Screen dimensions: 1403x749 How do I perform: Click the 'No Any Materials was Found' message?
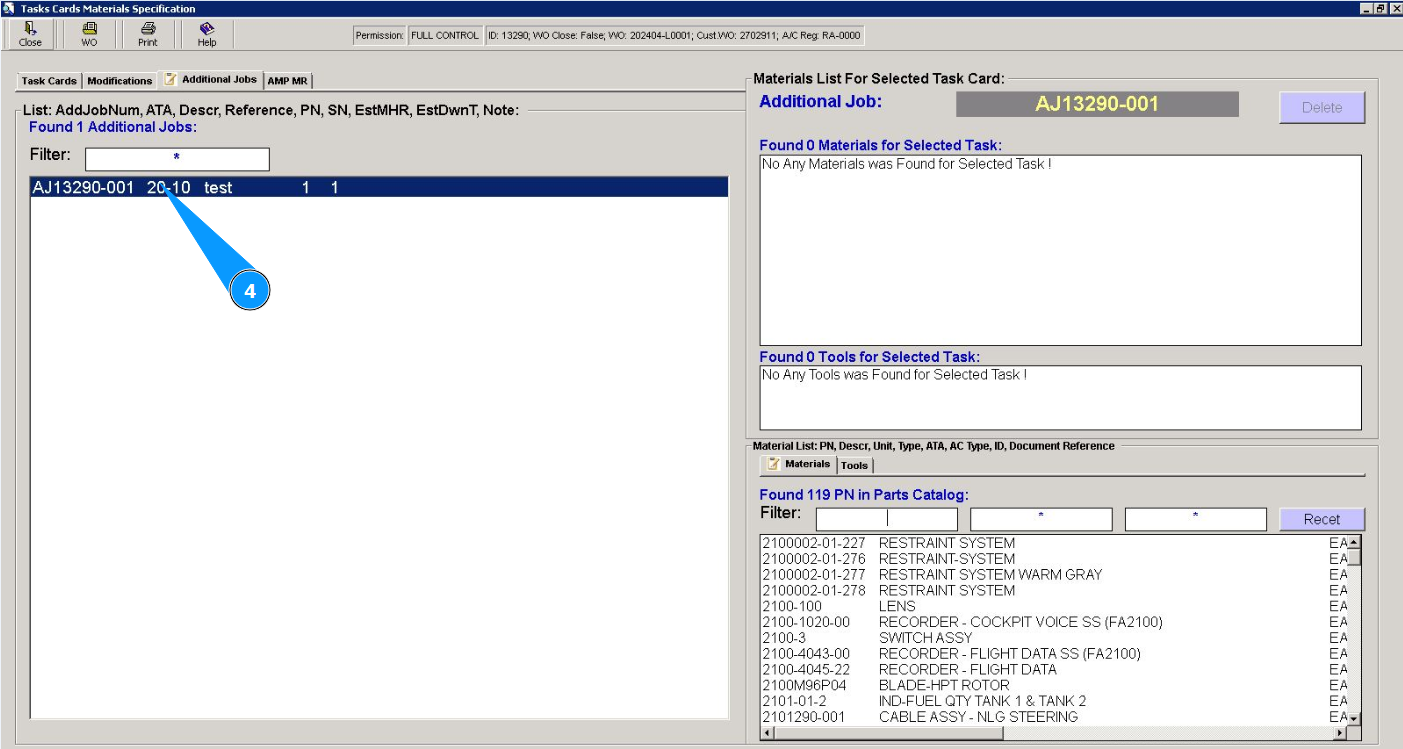coord(906,164)
